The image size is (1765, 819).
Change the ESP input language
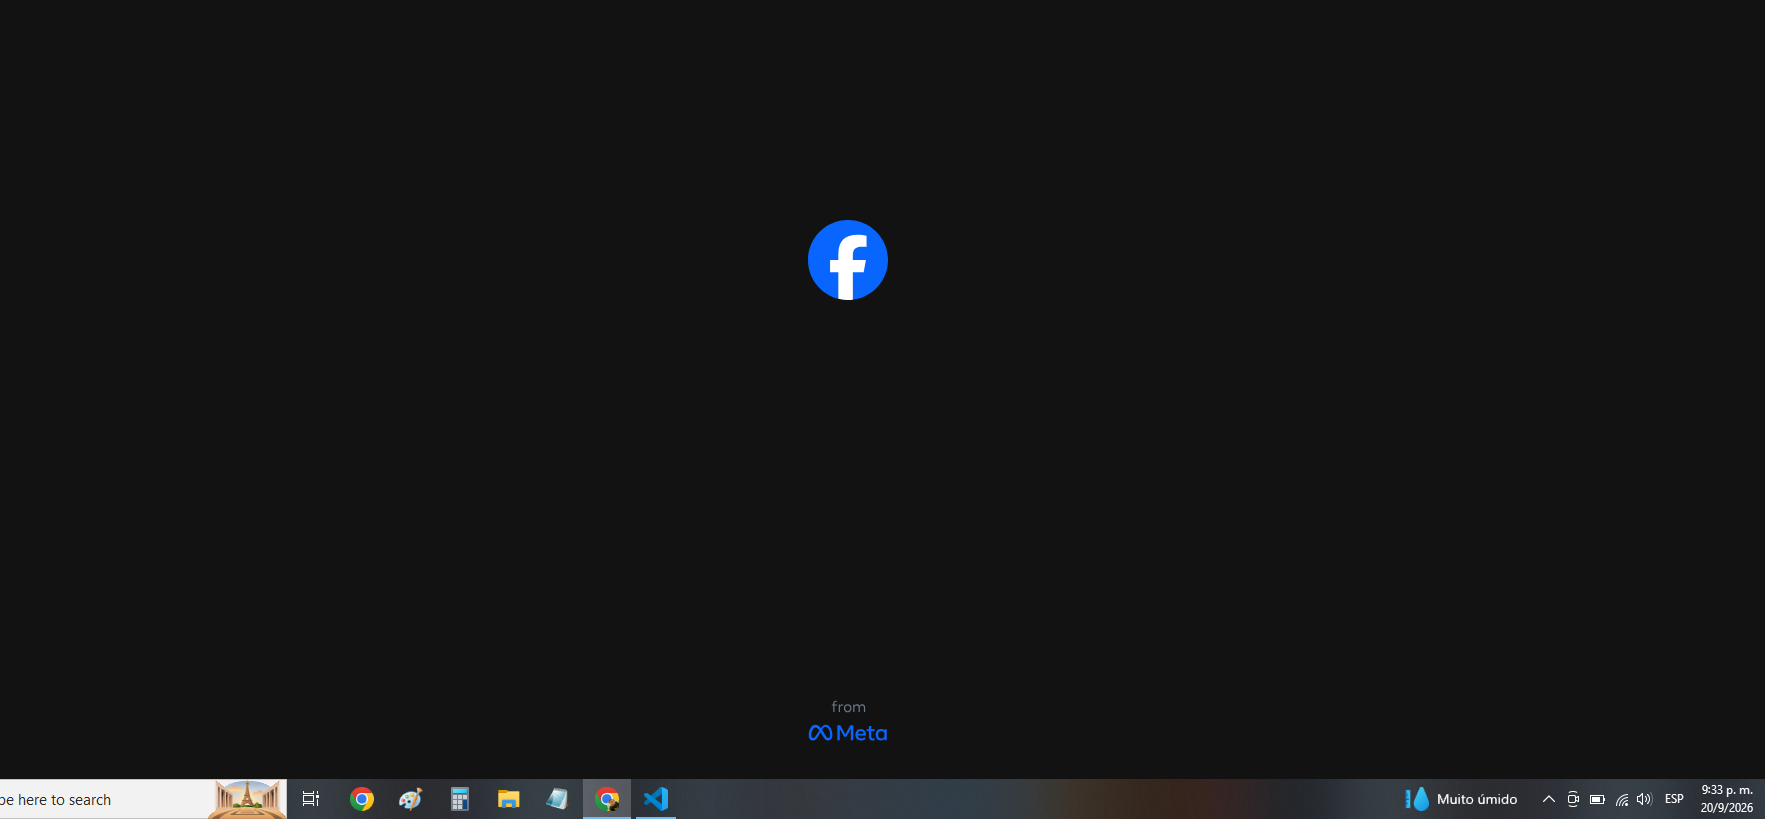click(1674, 799)
